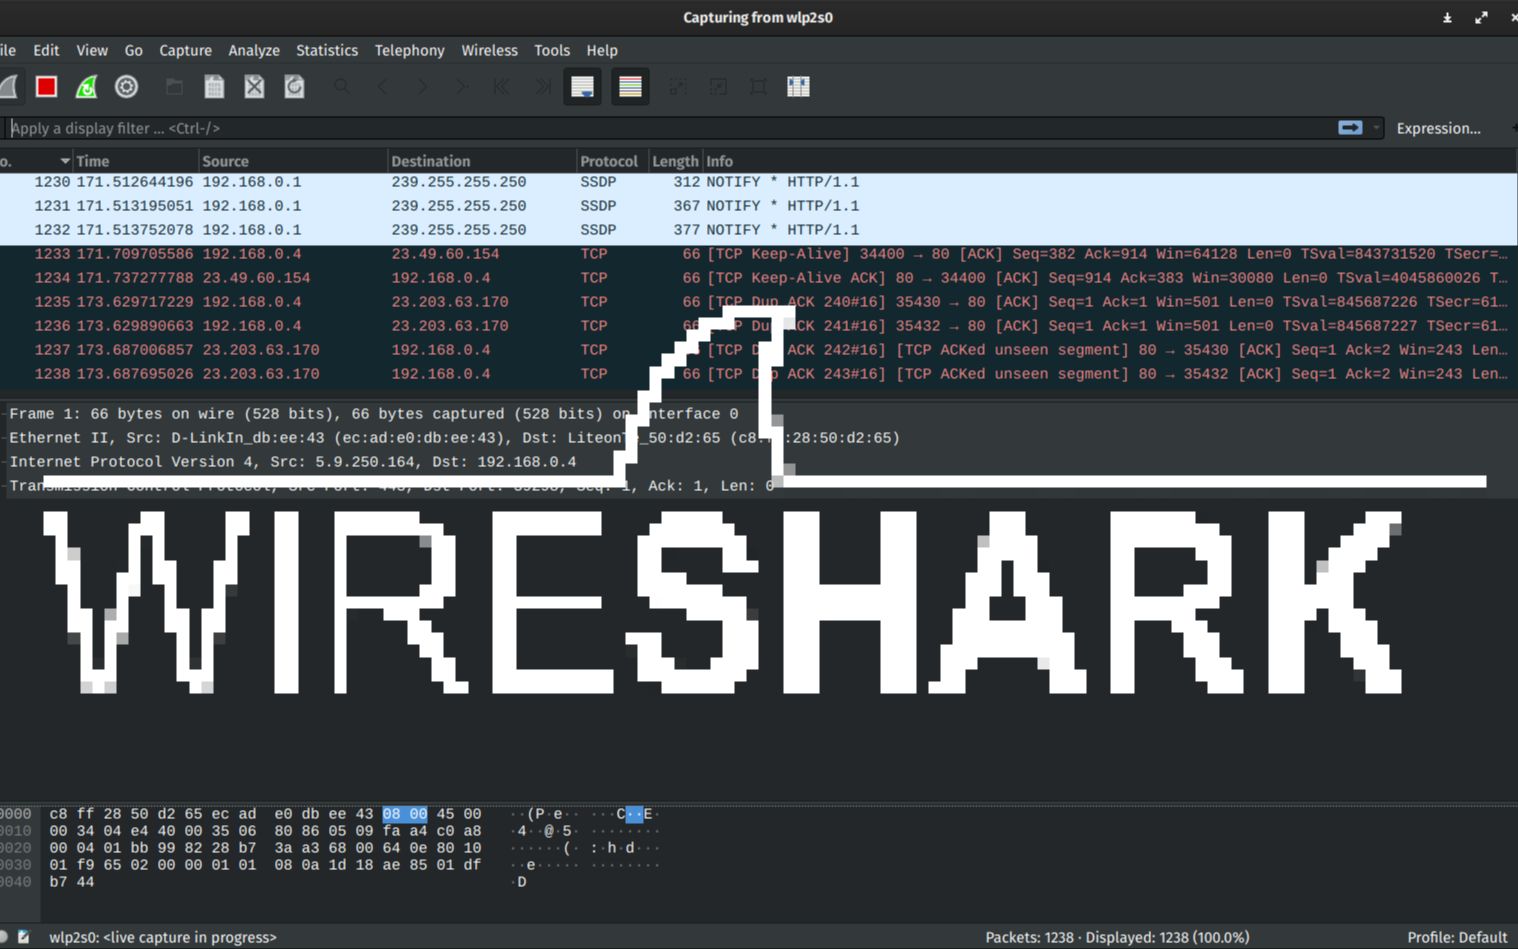Click hex row 0040 bytes 'b7 44'

pos(72,882)
